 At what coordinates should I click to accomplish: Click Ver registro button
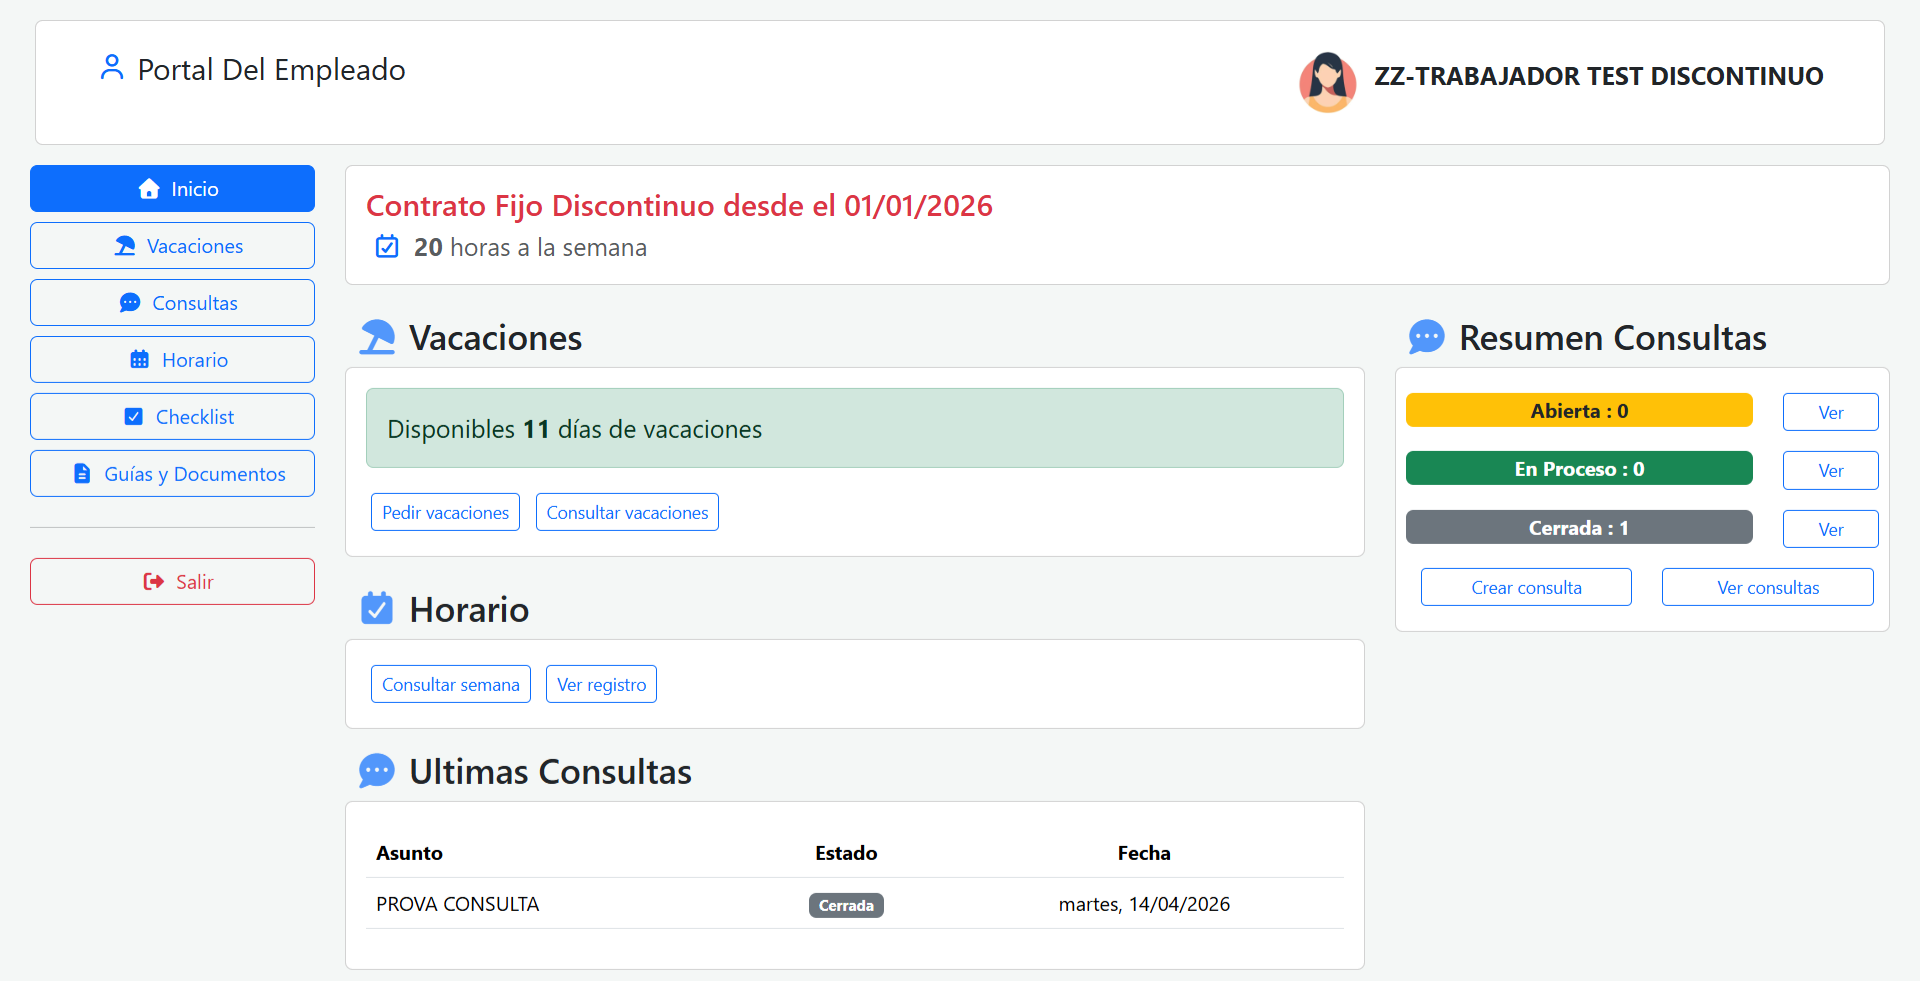coord(601,684)
